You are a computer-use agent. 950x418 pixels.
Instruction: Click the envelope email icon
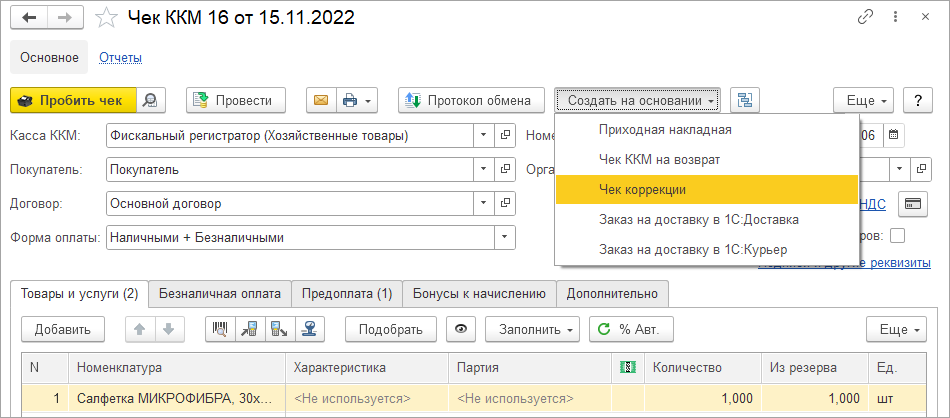tap(321, 100)
